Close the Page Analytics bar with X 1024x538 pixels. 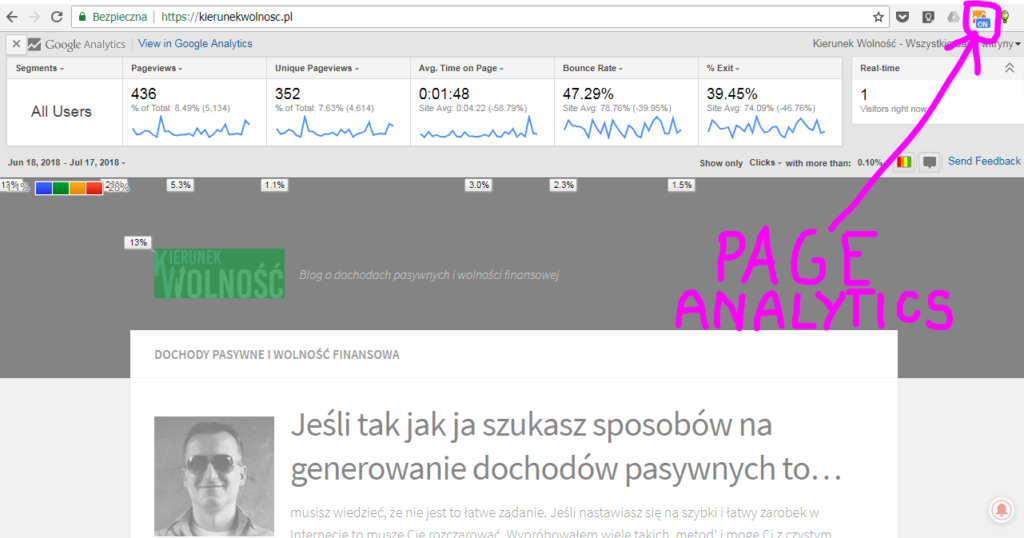16,44
